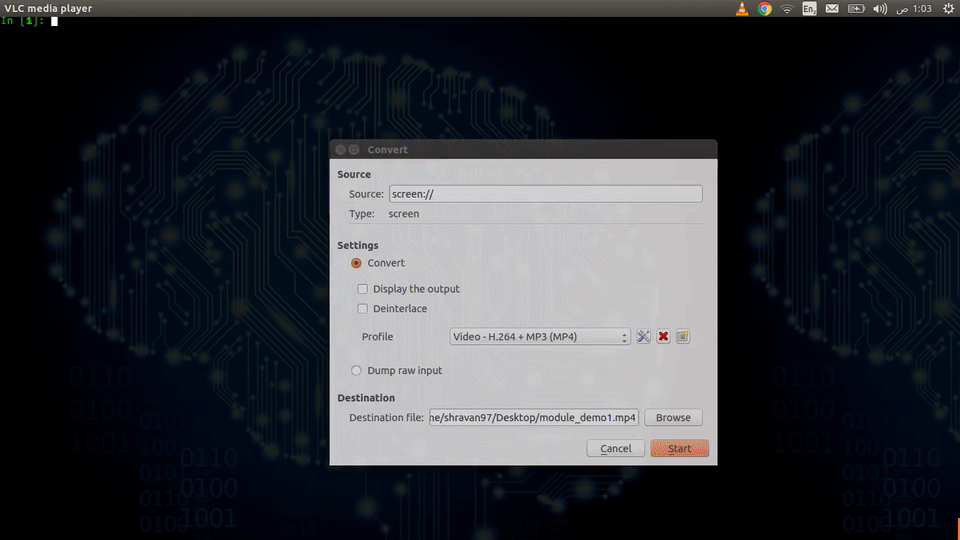Click into the Source field containing screen://
The image size is (960, 540).
pos(545,194)
